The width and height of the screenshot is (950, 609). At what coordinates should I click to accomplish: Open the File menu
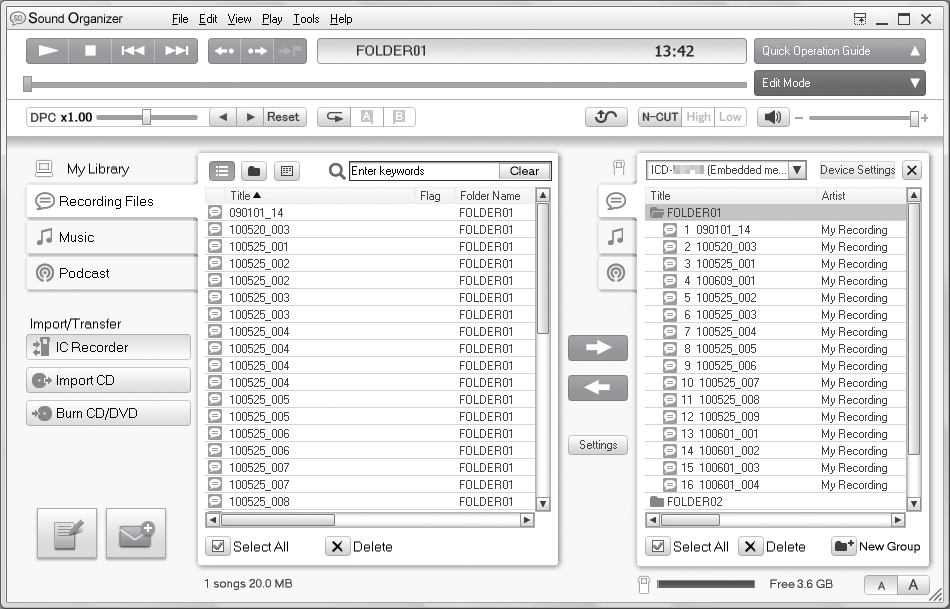pyautogui.click(x=180, y=19)
